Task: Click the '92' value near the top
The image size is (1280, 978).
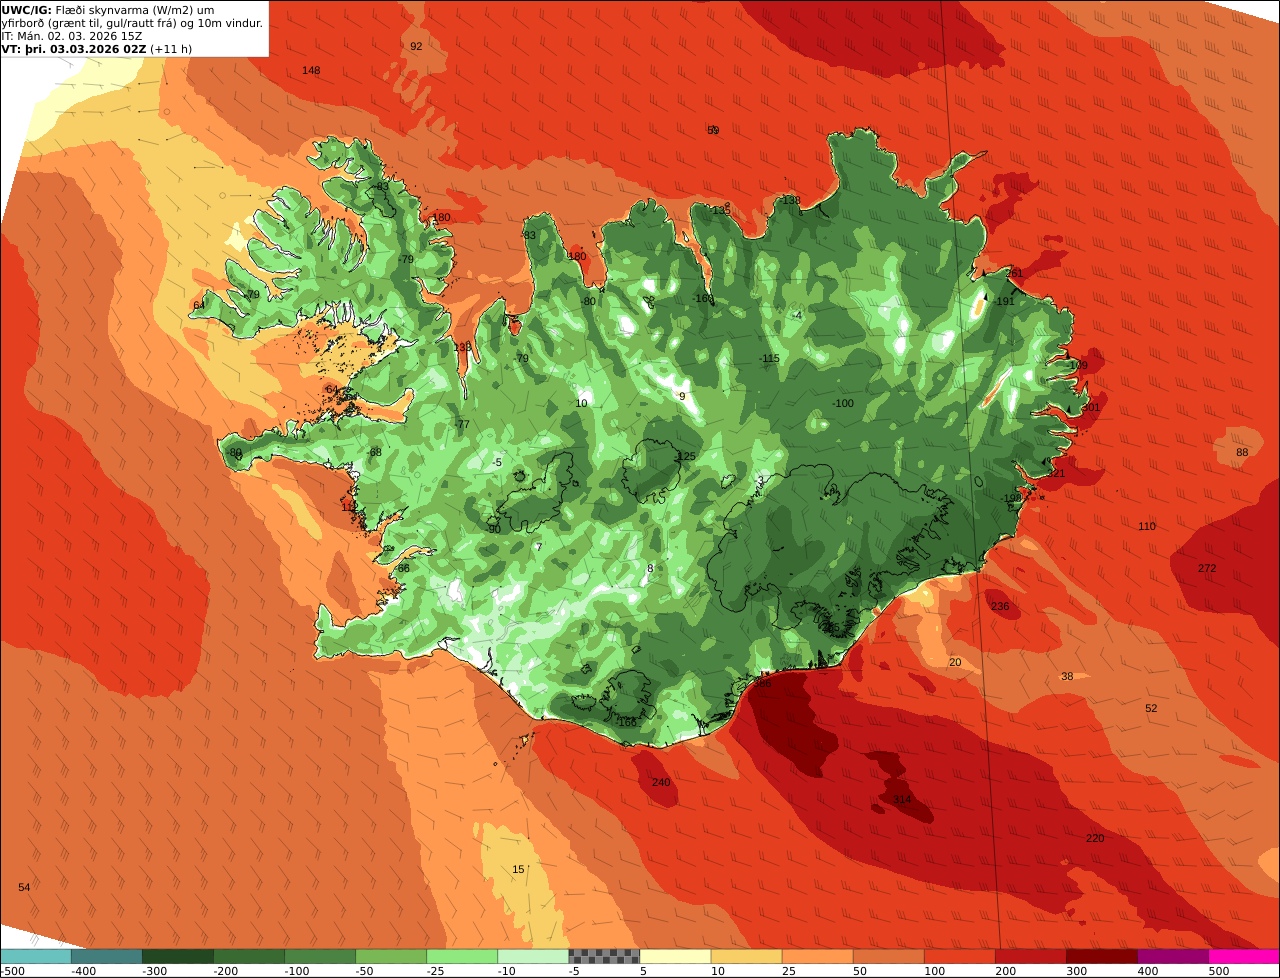Action: pyautogui.click(x=416, y=46)
